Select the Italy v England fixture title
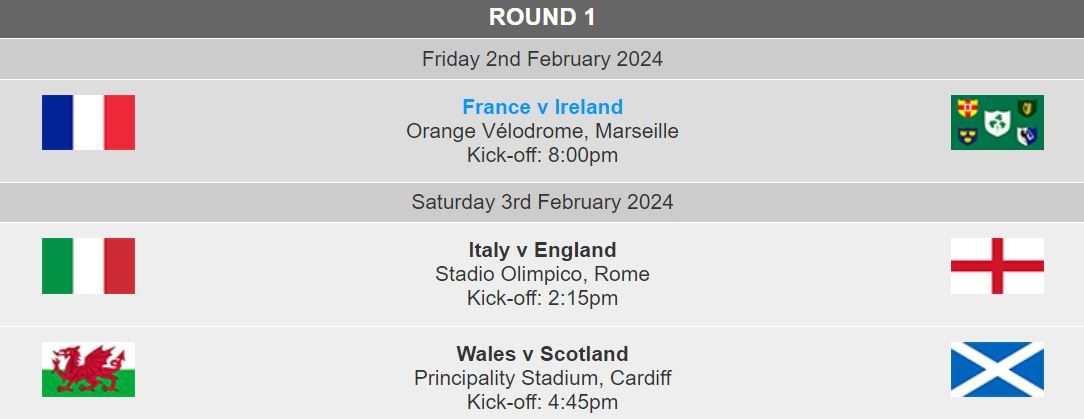 [x=542, y=250]
